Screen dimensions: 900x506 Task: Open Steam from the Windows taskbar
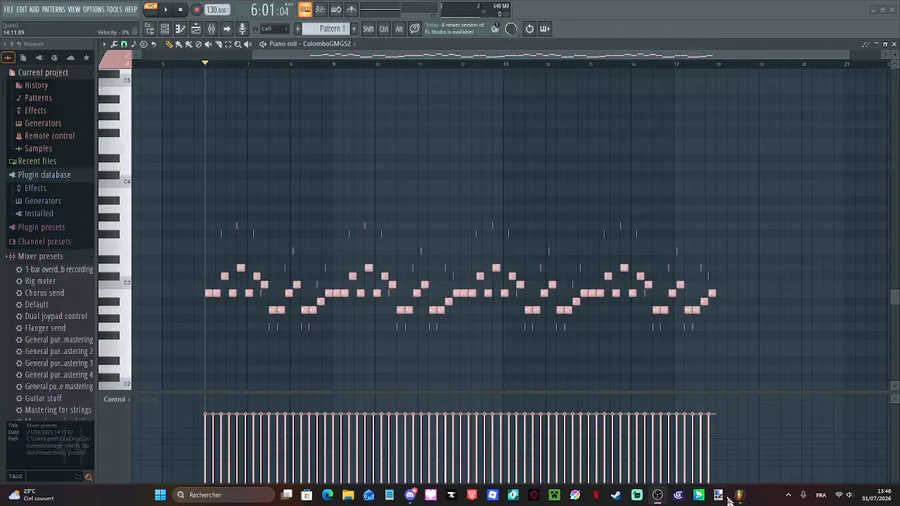click(x=616, y=495)
